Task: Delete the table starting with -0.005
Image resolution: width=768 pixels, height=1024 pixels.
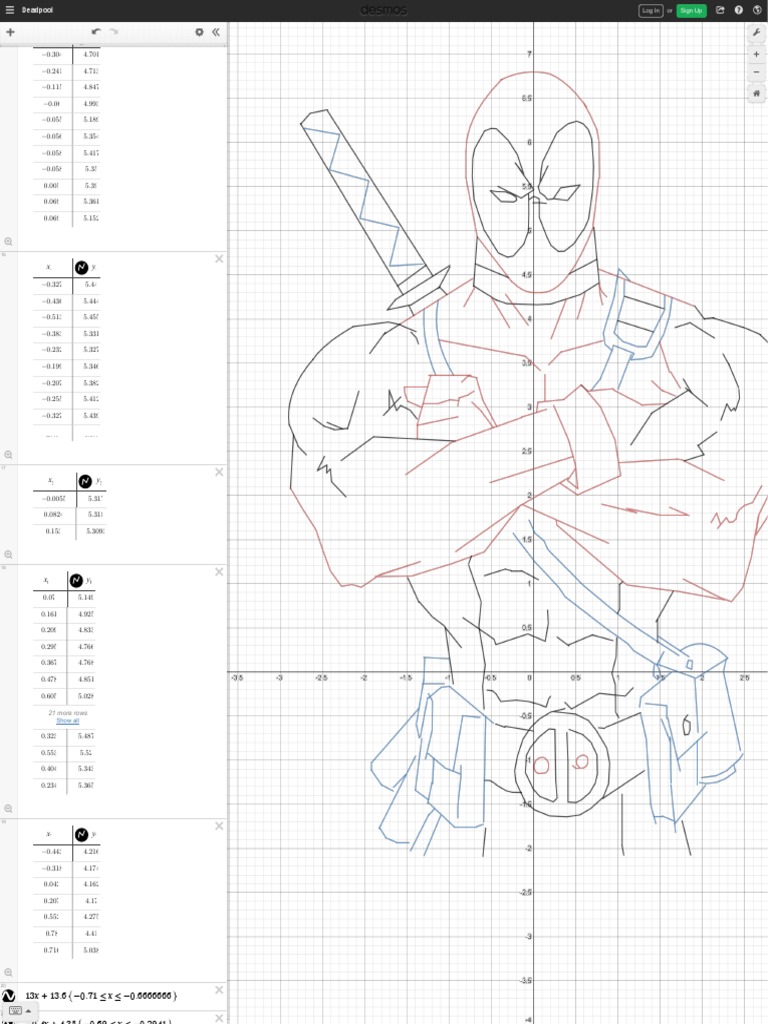Action: tap(219, 472)
